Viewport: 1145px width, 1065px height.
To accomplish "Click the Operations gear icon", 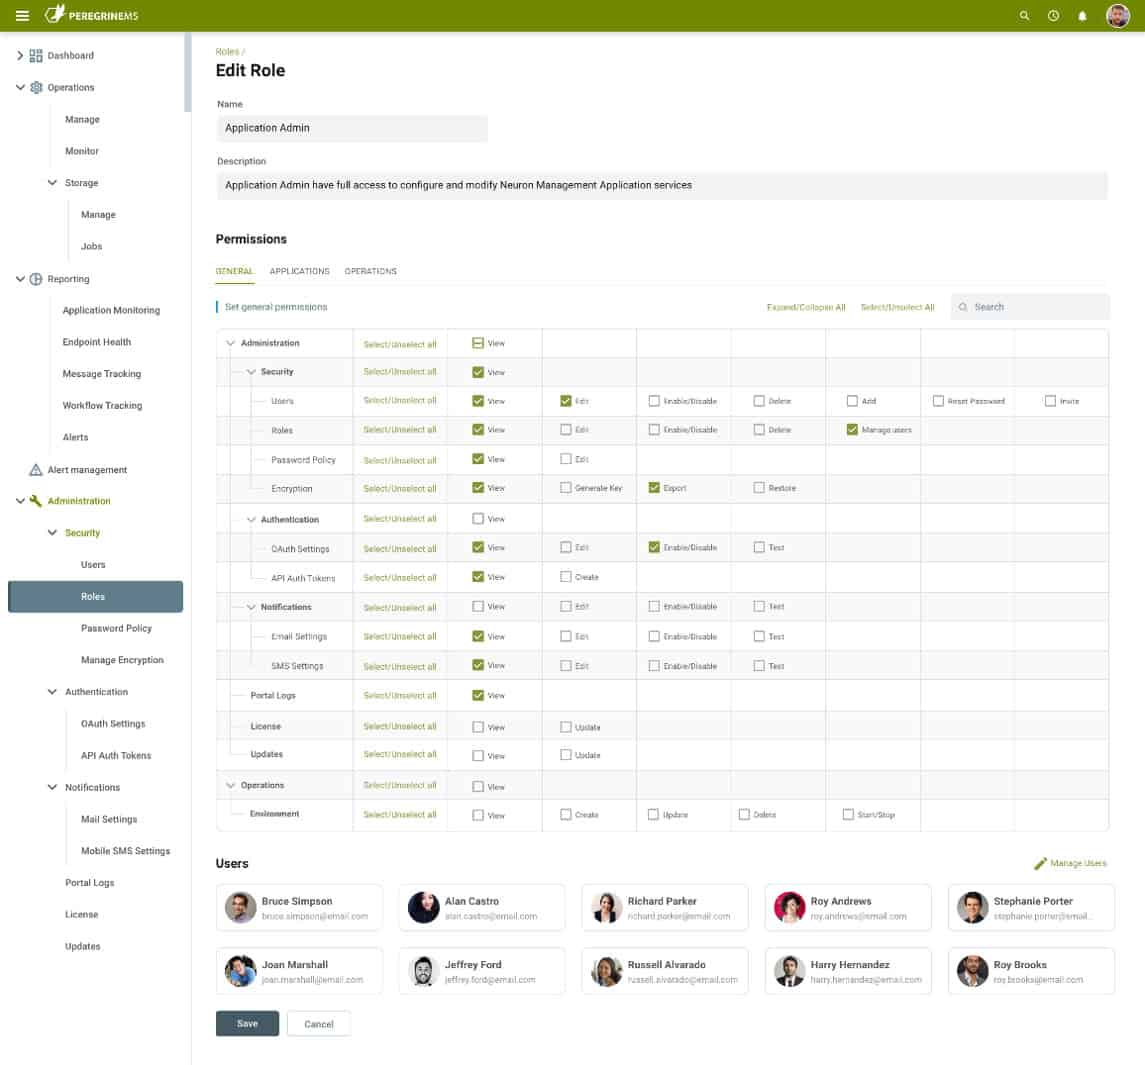I will click(36, 87).
